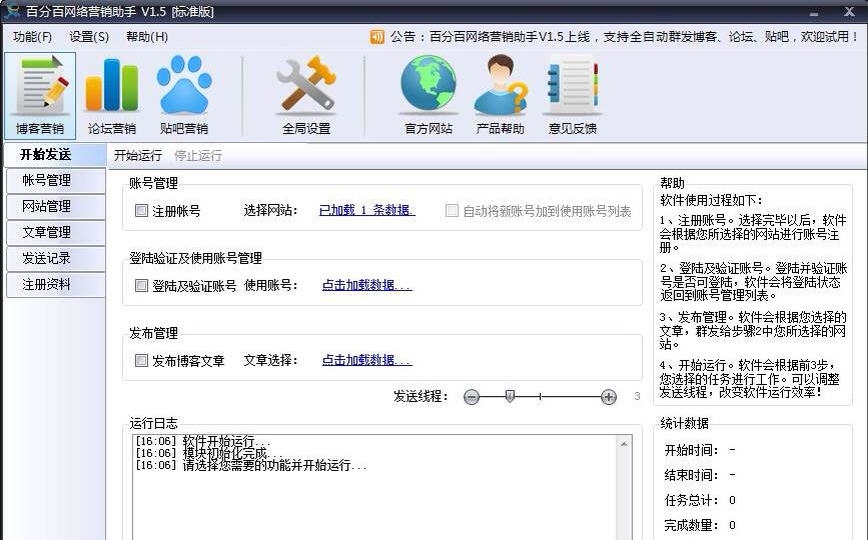The image size is (868, 540).
Task: Enable the 登陆及验证帐号 checkbox
Action: (141, 285)
